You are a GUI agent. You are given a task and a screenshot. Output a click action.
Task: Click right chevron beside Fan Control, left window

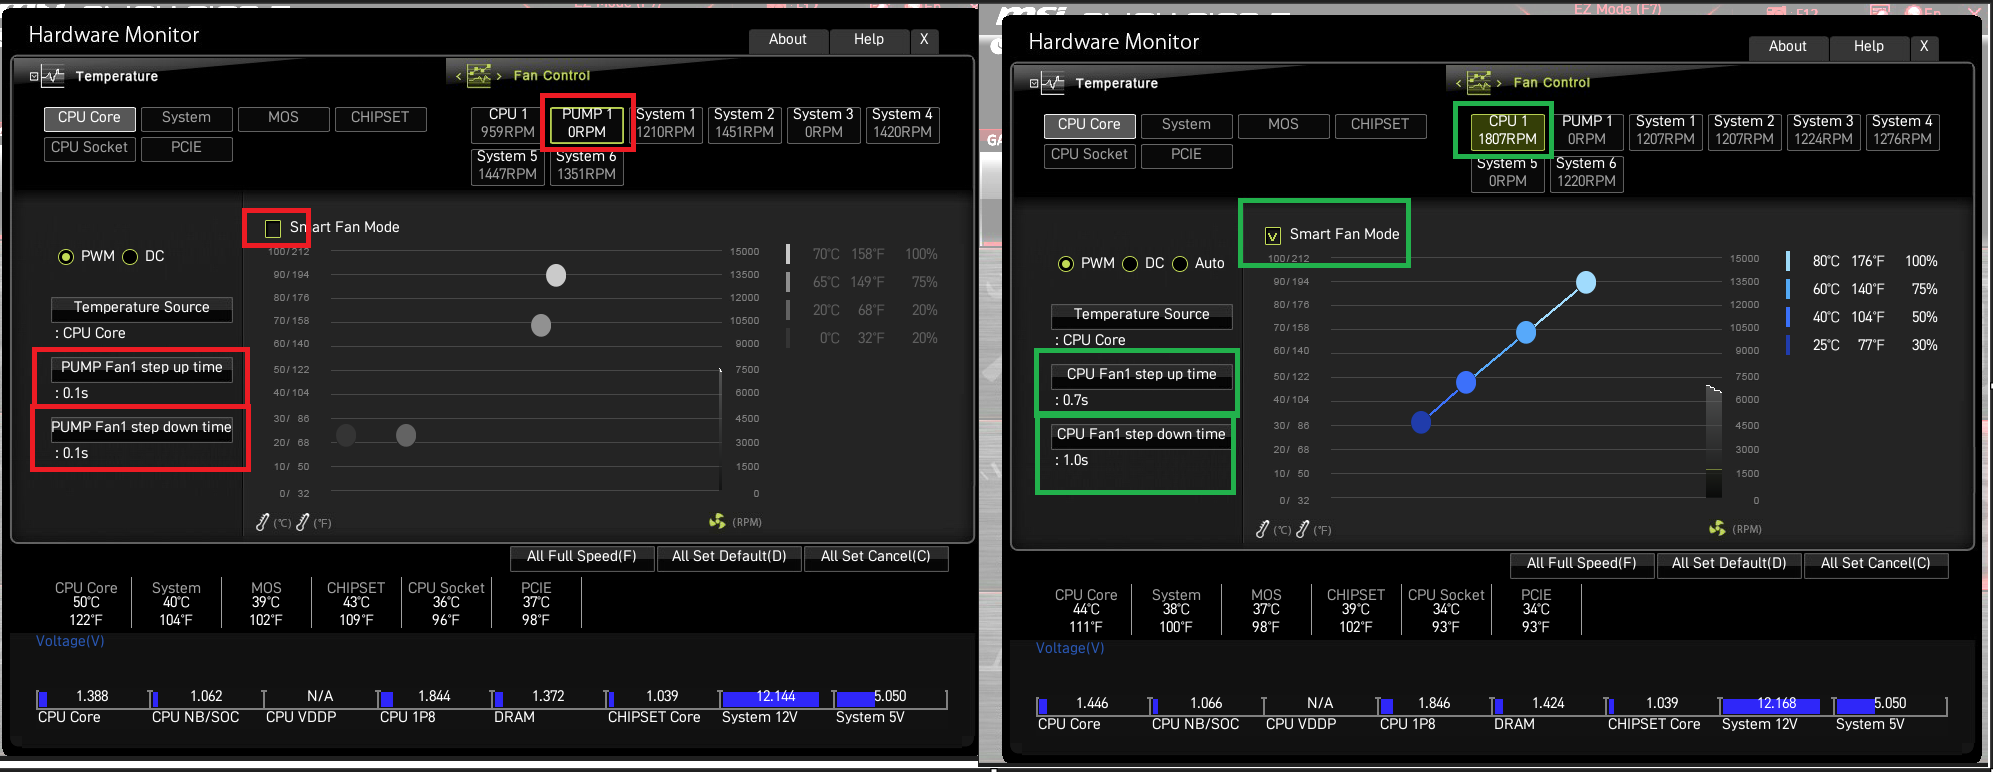499,76
